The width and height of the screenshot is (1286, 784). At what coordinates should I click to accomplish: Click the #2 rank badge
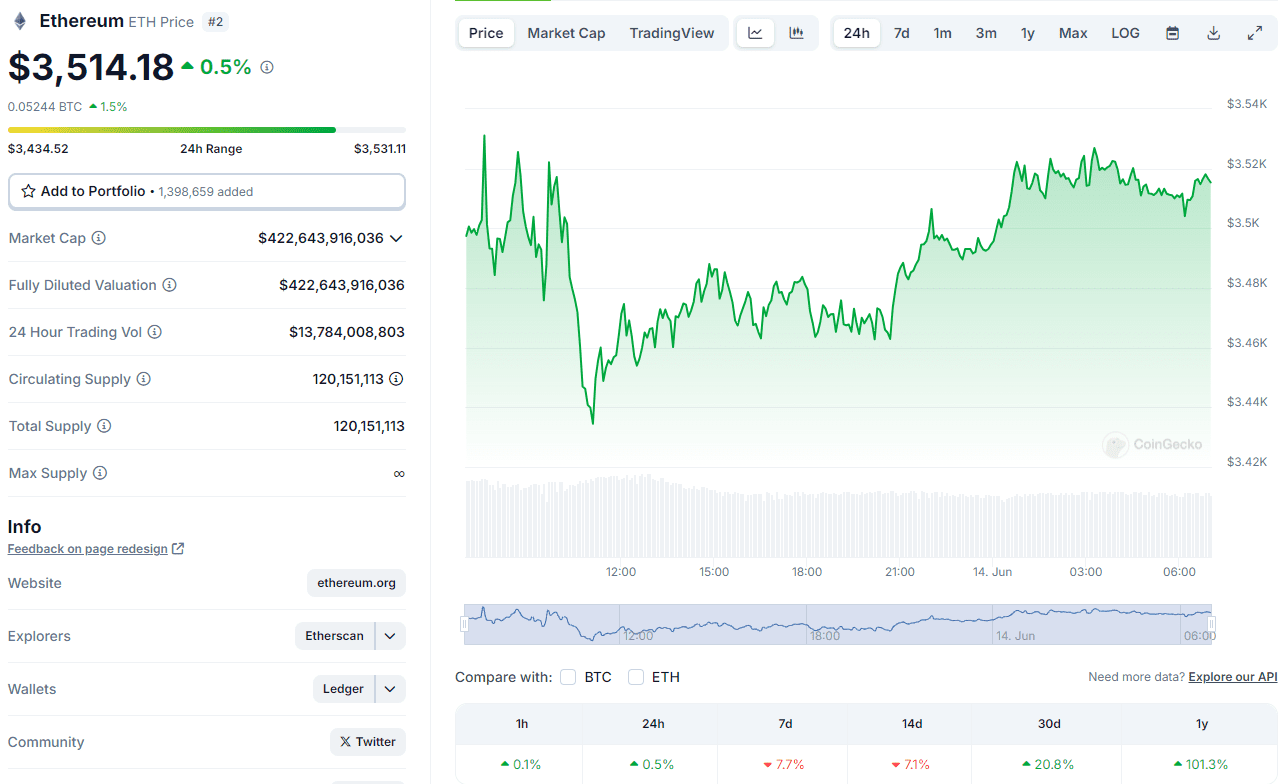pos(215,21)
